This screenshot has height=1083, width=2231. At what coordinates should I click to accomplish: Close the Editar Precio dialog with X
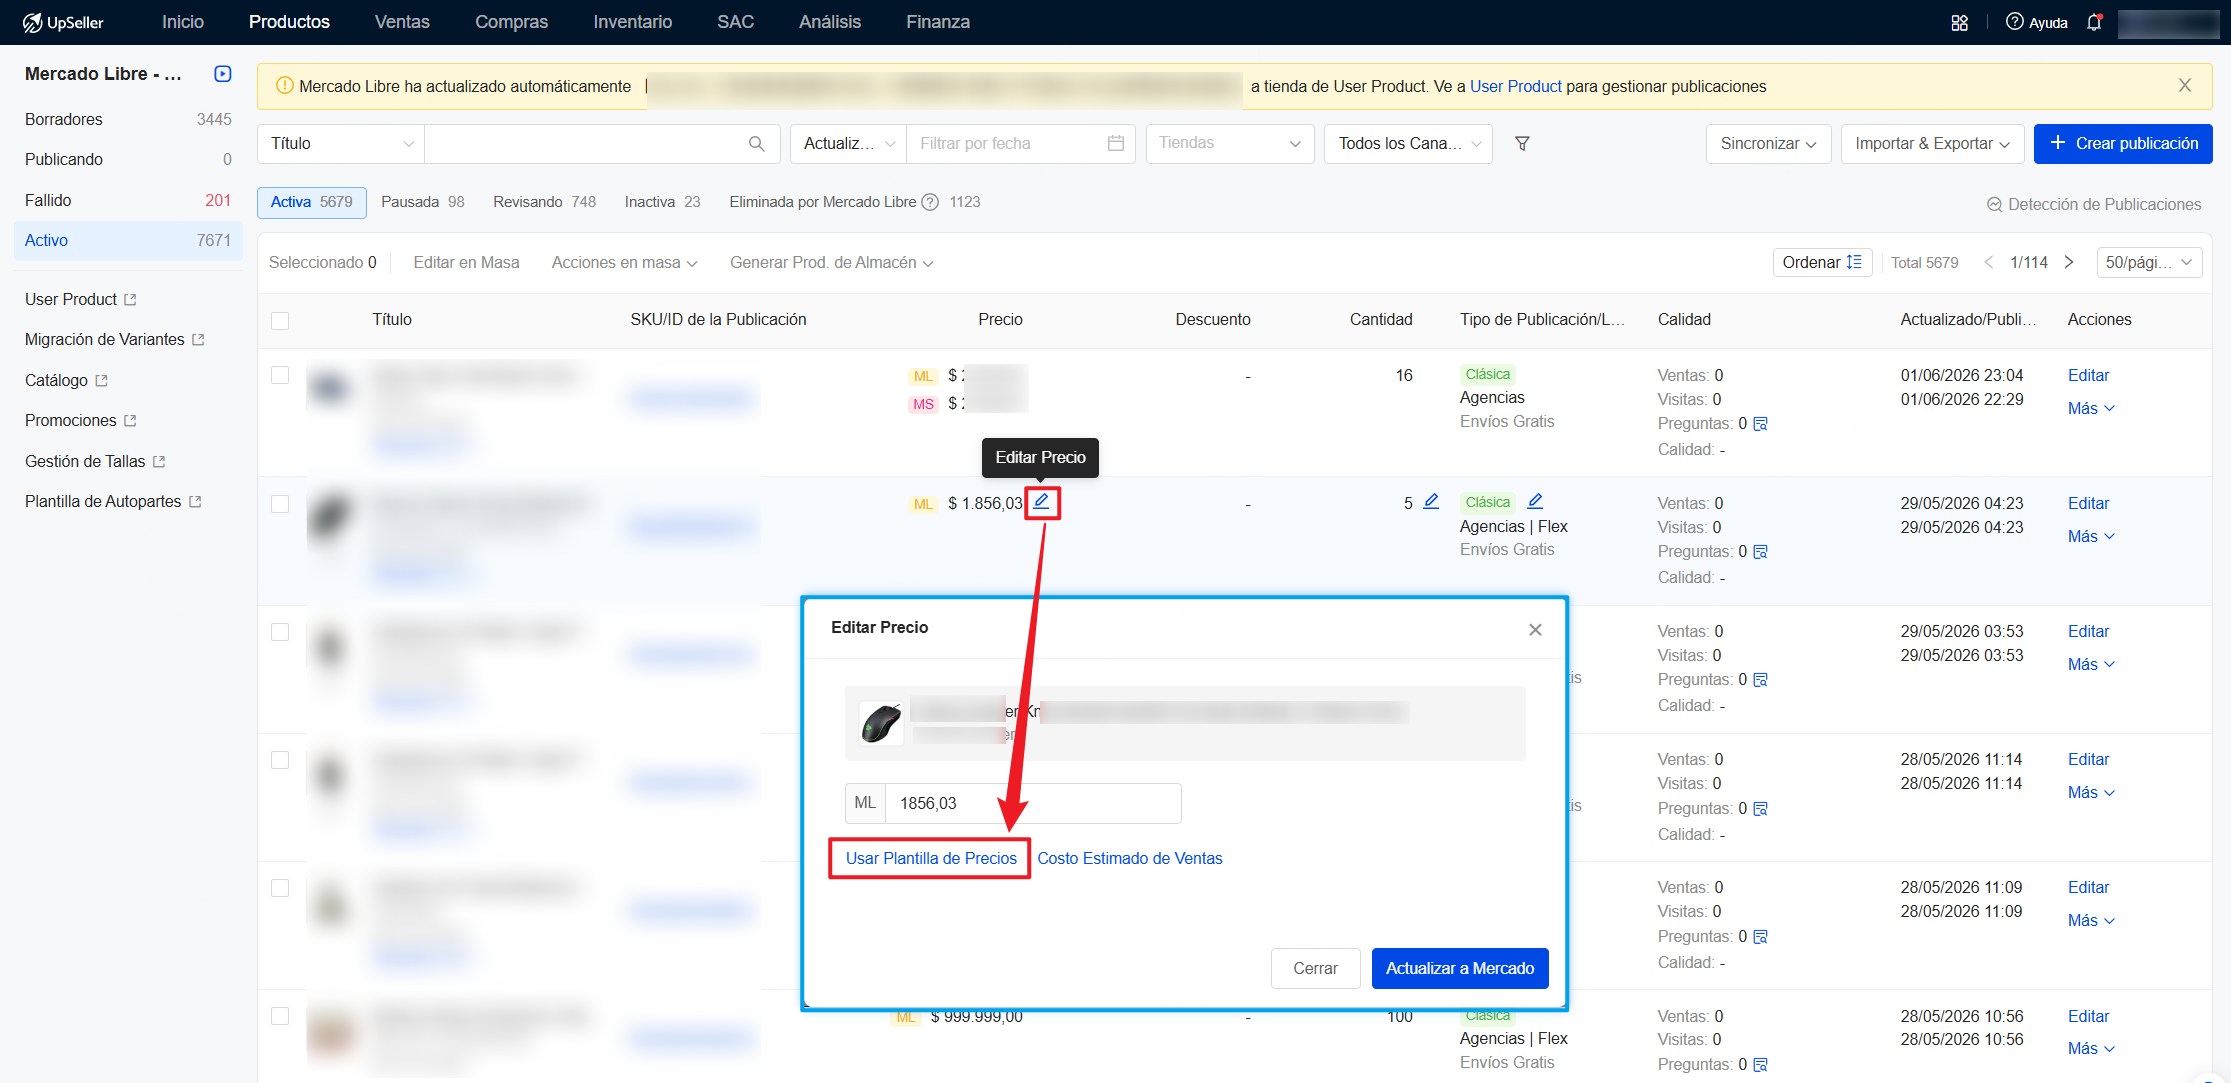click(x=1535, y=629)
